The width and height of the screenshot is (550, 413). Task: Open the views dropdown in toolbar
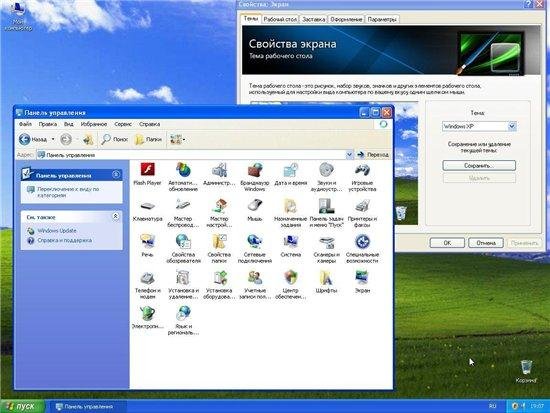pos(177,139)
